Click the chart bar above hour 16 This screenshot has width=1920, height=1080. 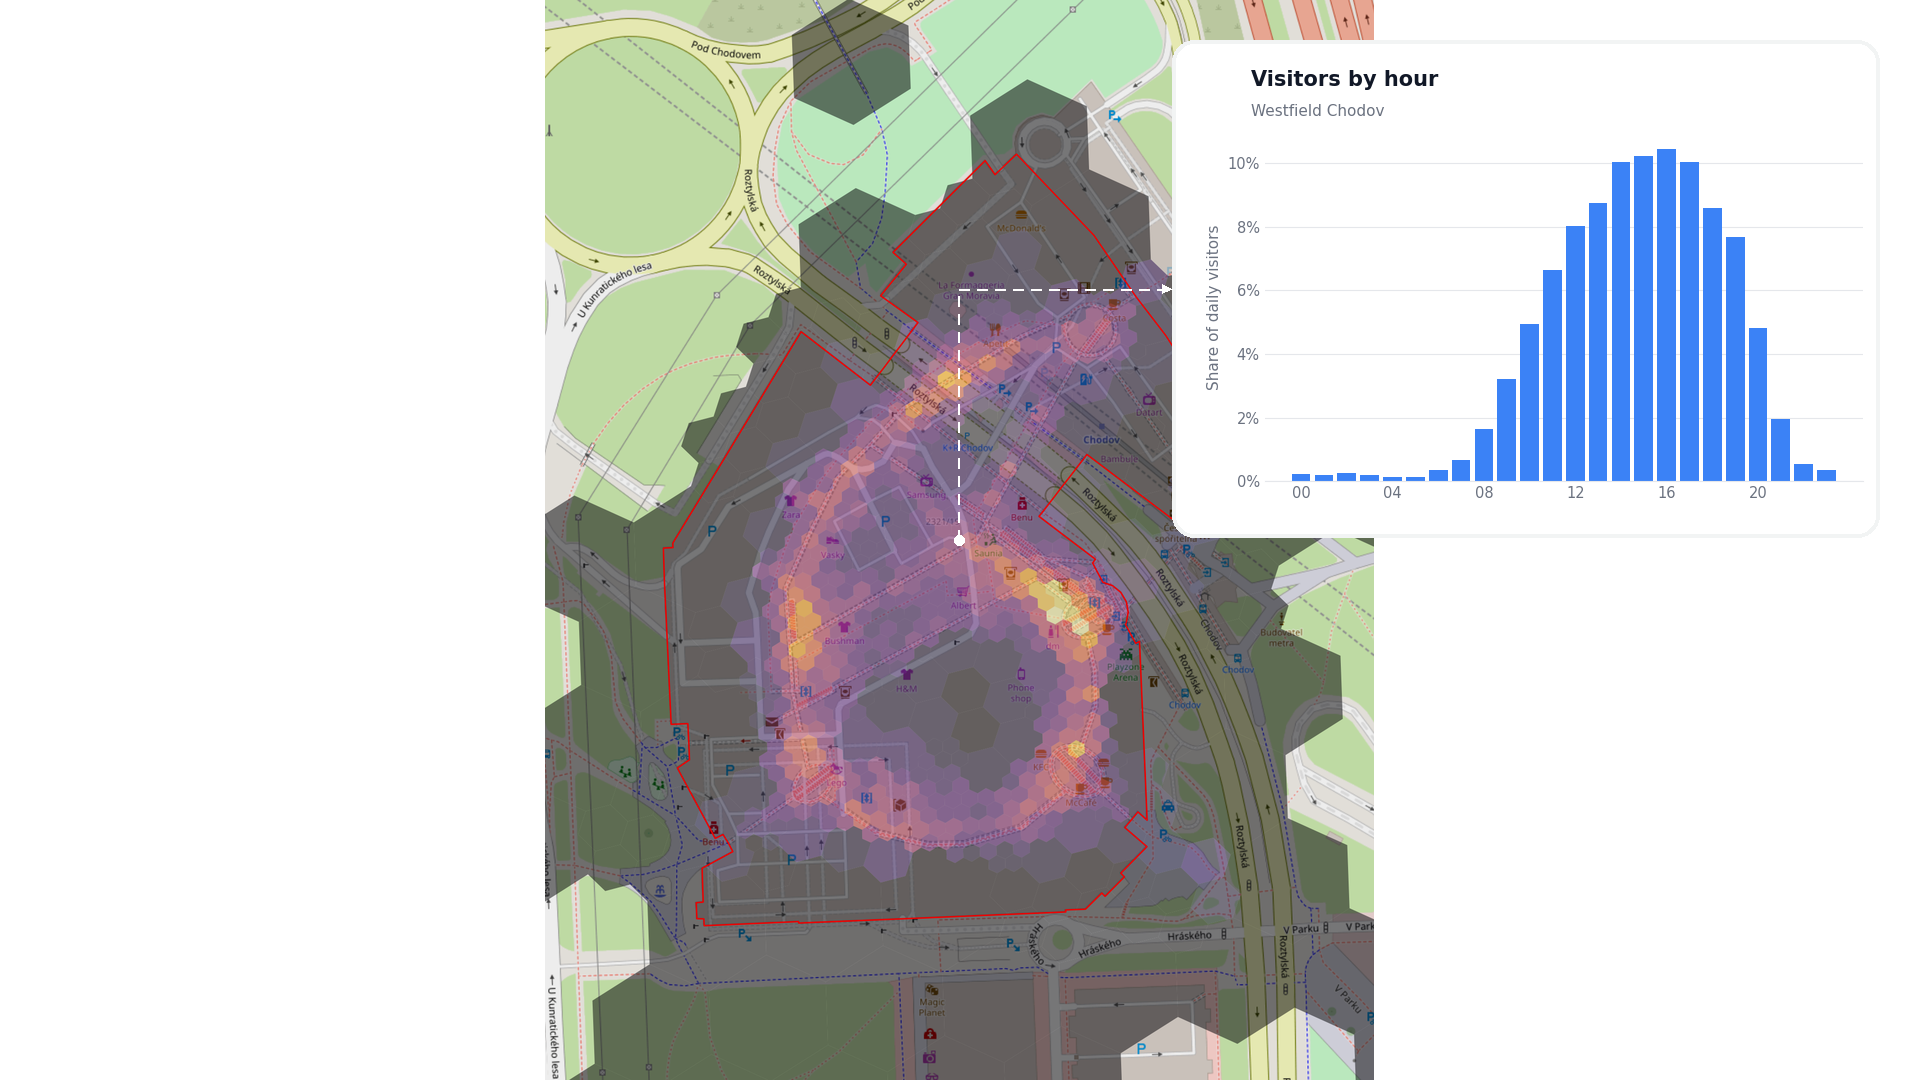(1666, 315)
